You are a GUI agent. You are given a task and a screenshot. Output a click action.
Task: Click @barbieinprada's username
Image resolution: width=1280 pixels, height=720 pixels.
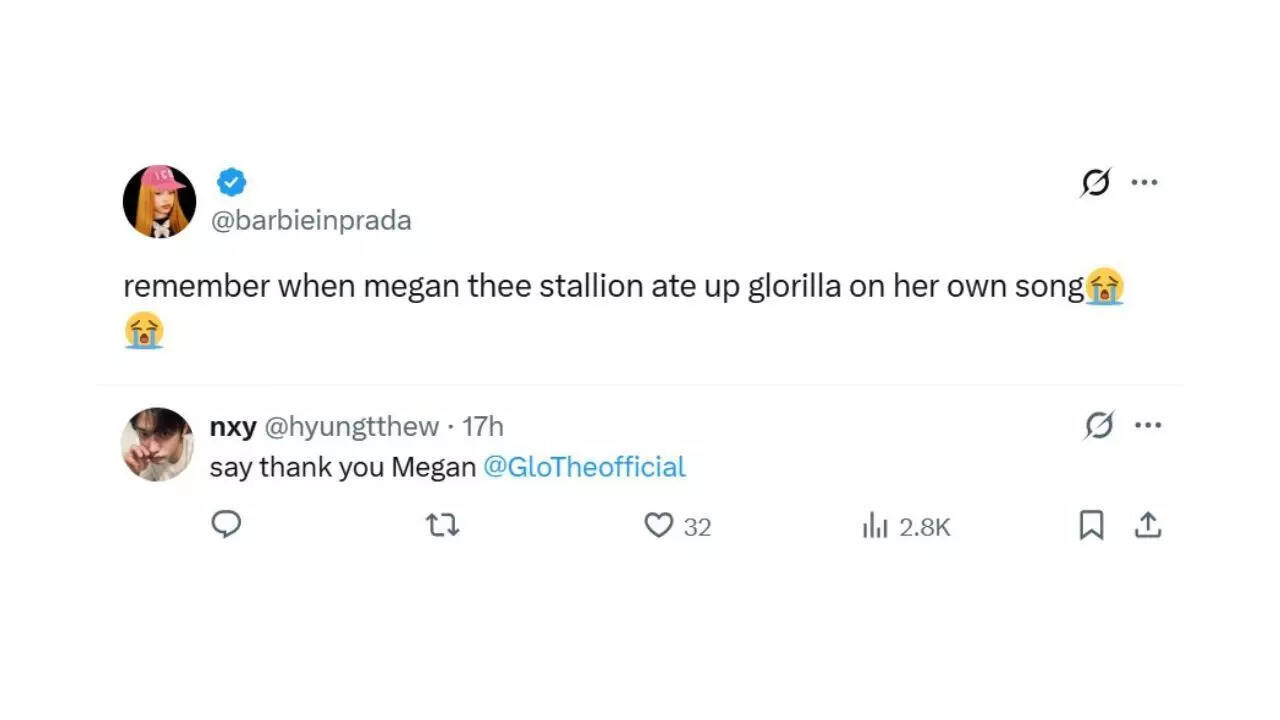coord(311,220)
